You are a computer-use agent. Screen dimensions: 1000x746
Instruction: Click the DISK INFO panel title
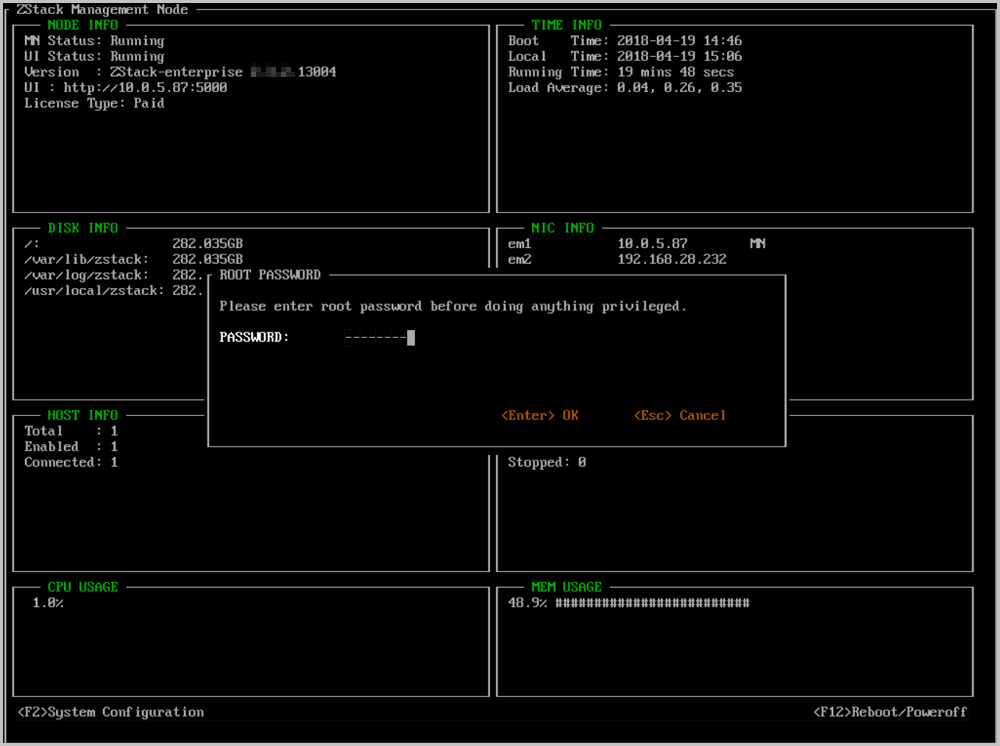(82, 228)
